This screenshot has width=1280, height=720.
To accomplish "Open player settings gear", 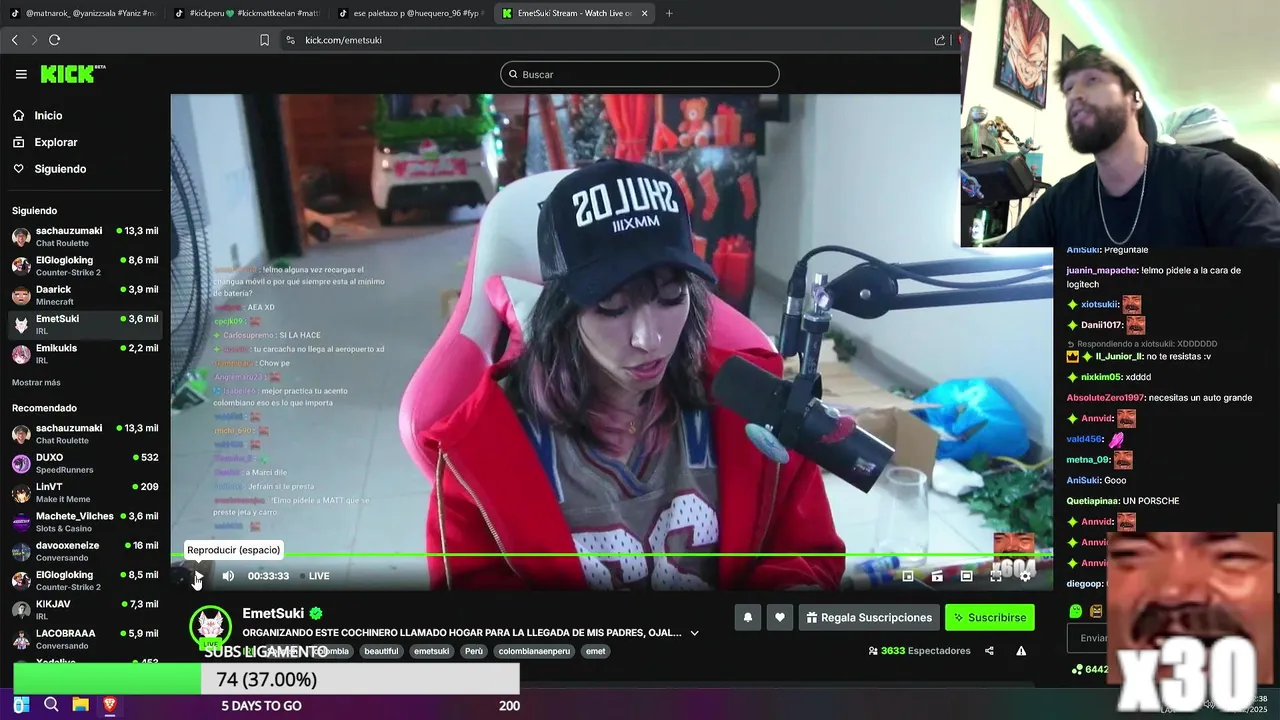I will point(1025,576).
